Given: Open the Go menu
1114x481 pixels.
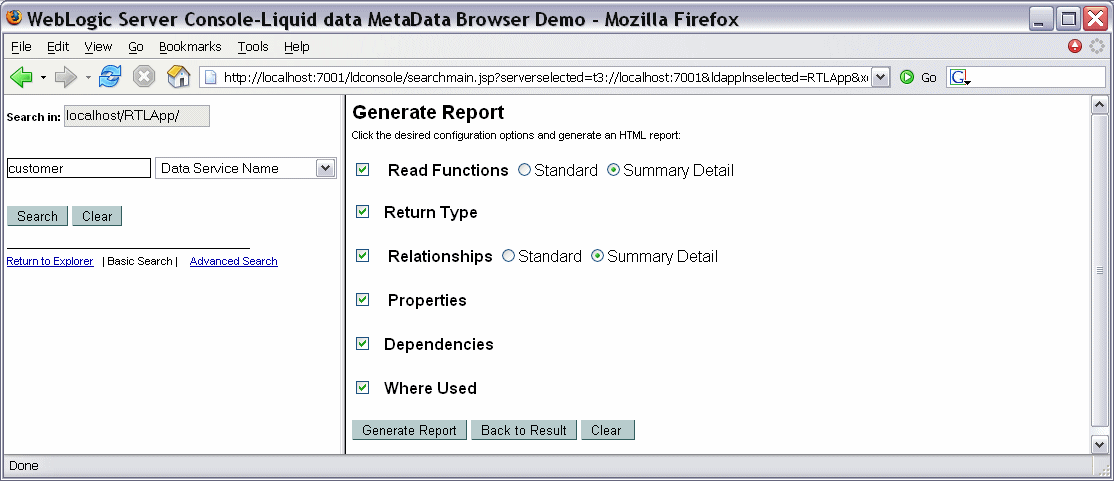Looking at the screenshot, I should (136, 47).
